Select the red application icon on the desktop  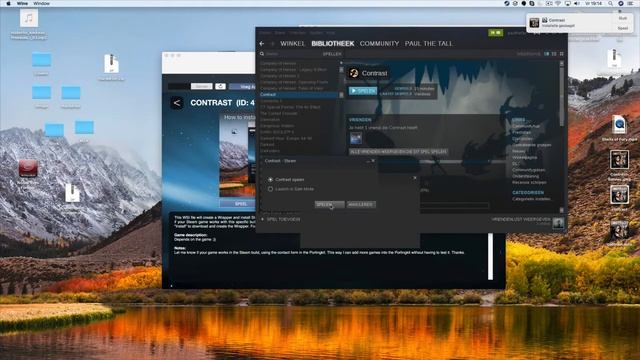point(28,168)
